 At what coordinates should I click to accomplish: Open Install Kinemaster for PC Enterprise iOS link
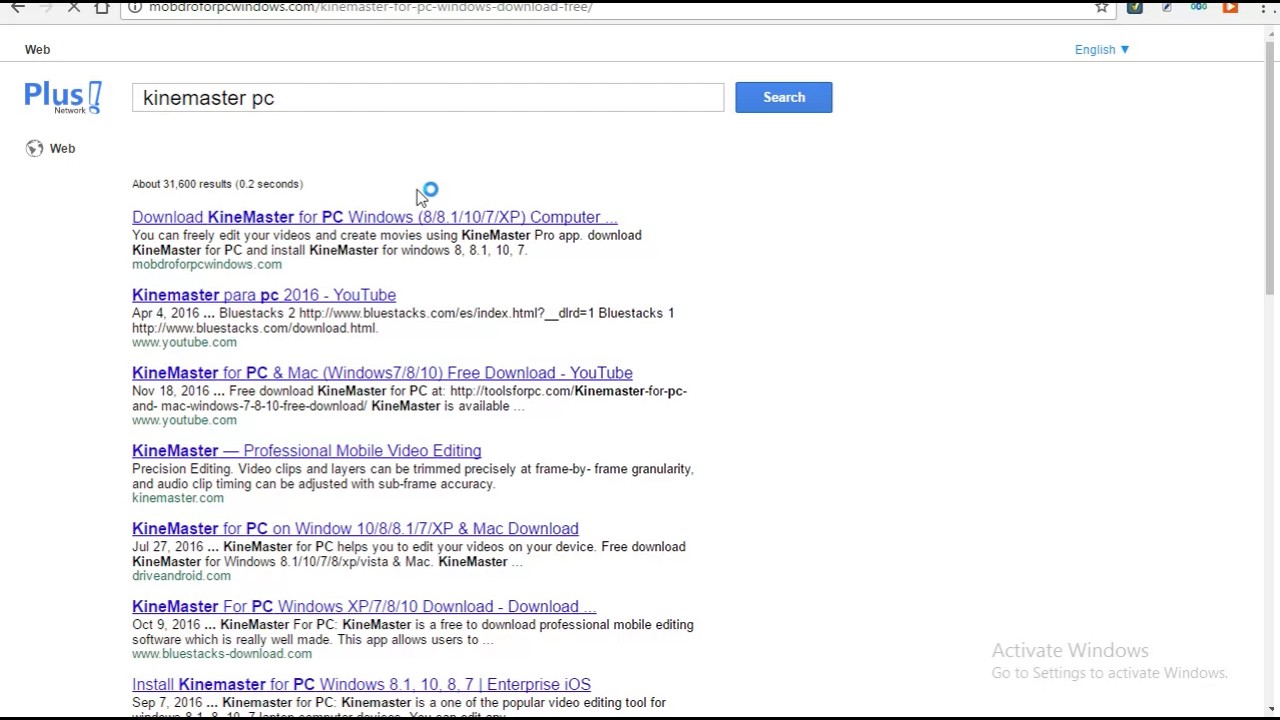[361, 685]
